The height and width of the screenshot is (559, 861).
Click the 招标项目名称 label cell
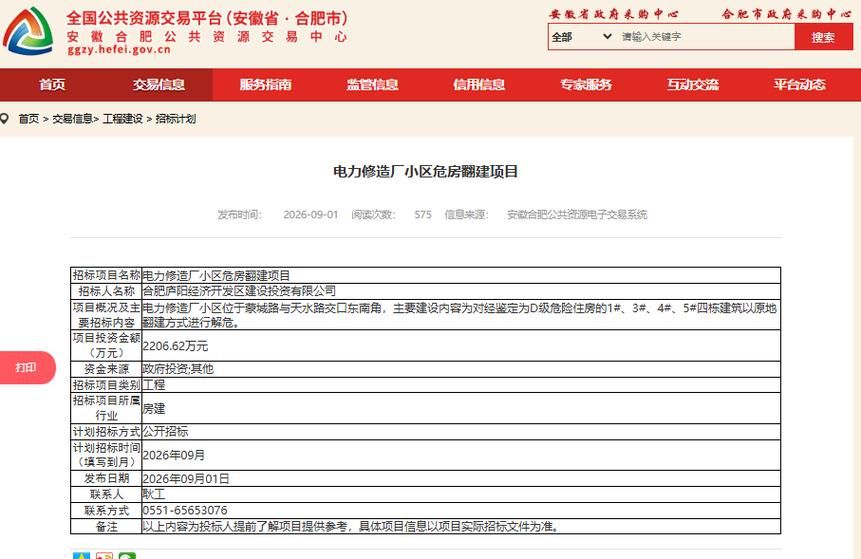tap(107, 275)
